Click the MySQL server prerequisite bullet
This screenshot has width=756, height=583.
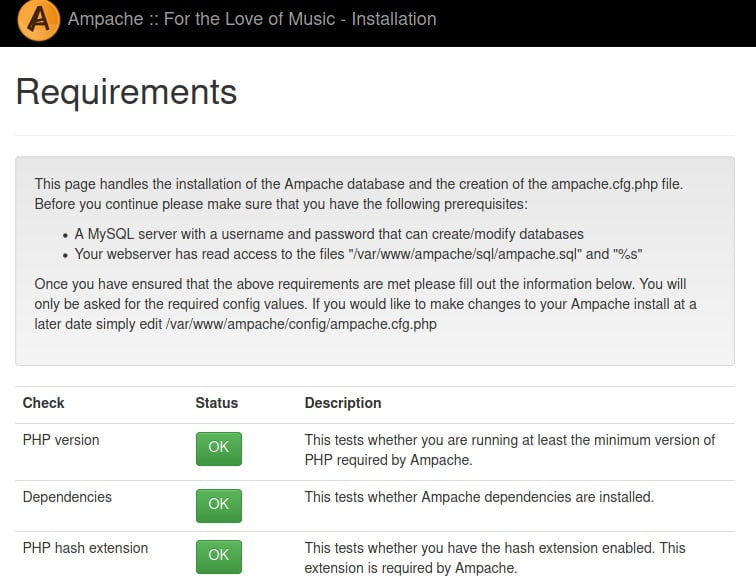pos(329,234)
